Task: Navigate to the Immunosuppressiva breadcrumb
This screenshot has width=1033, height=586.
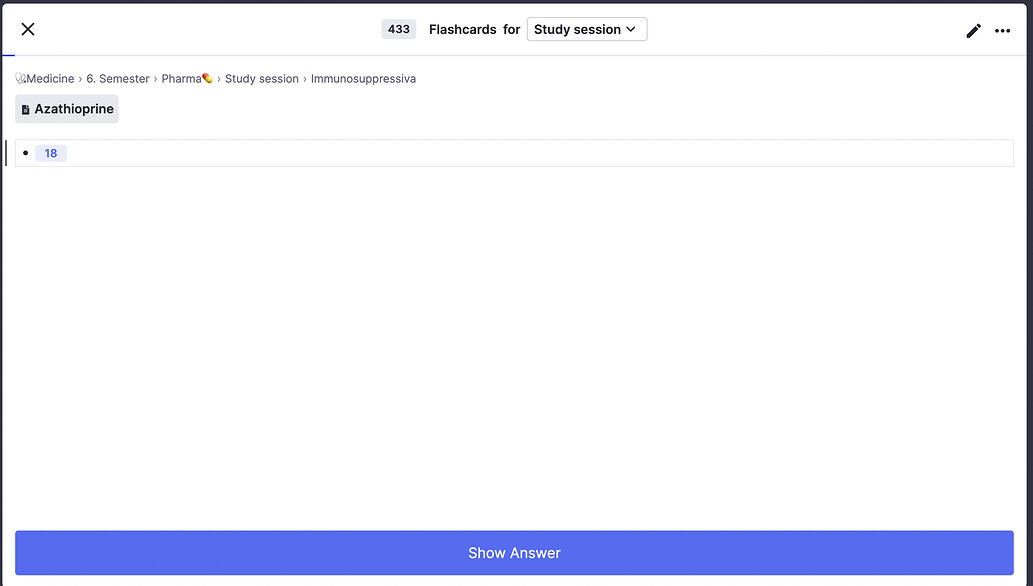Action: pos(363,78)
